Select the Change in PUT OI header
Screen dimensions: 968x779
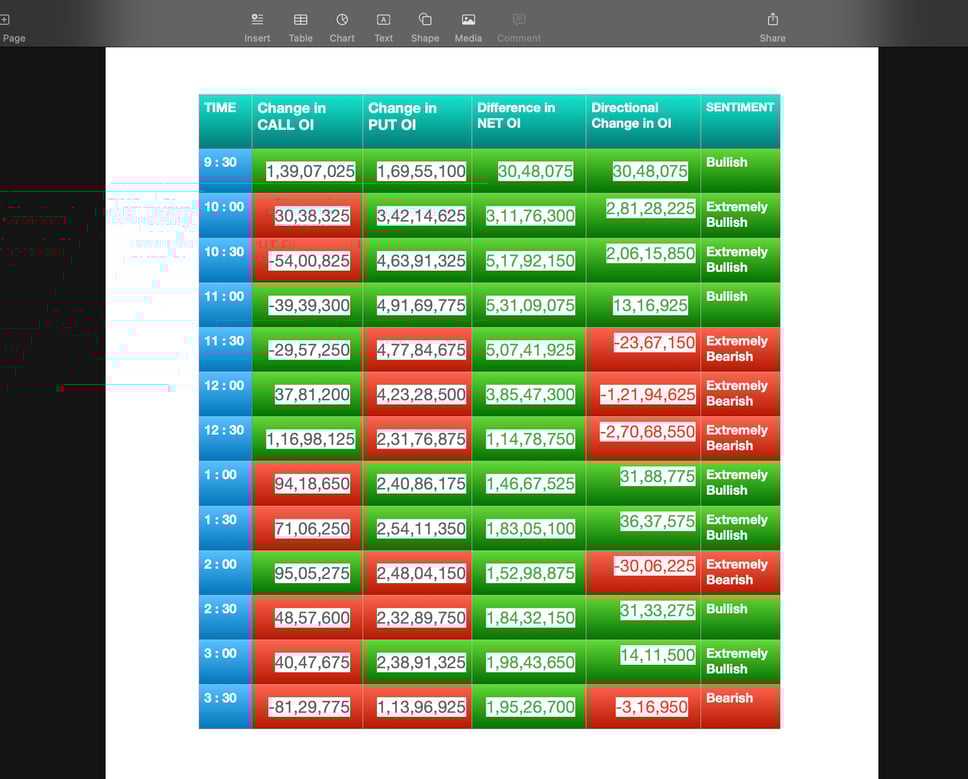(x=417, y=122)
